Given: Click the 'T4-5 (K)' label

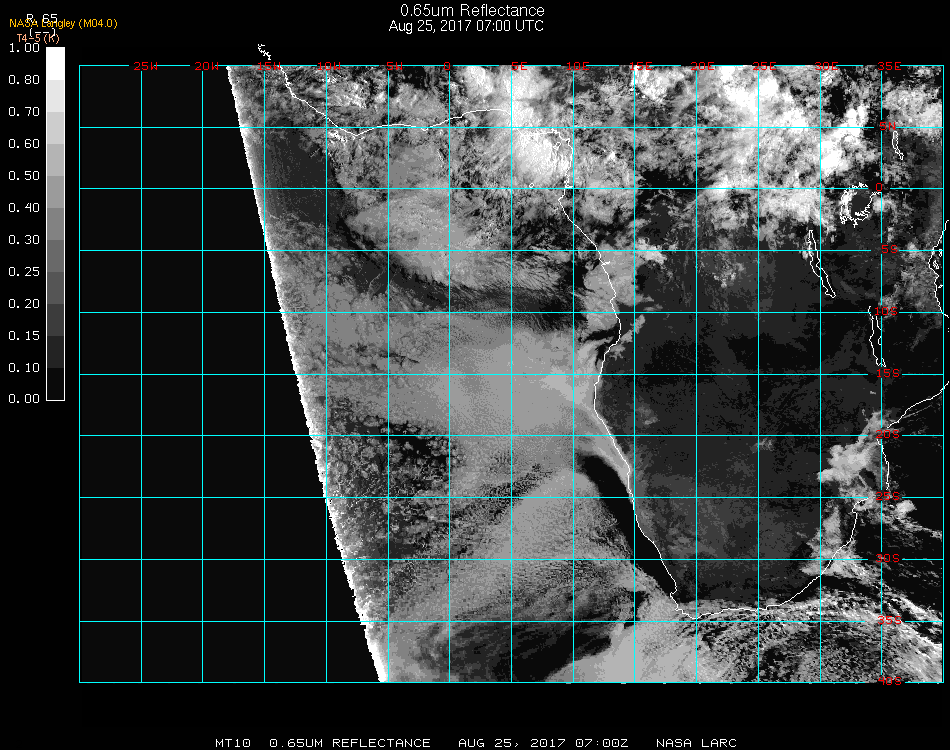Looking at the screenshot, I should (x=38, y=38).
